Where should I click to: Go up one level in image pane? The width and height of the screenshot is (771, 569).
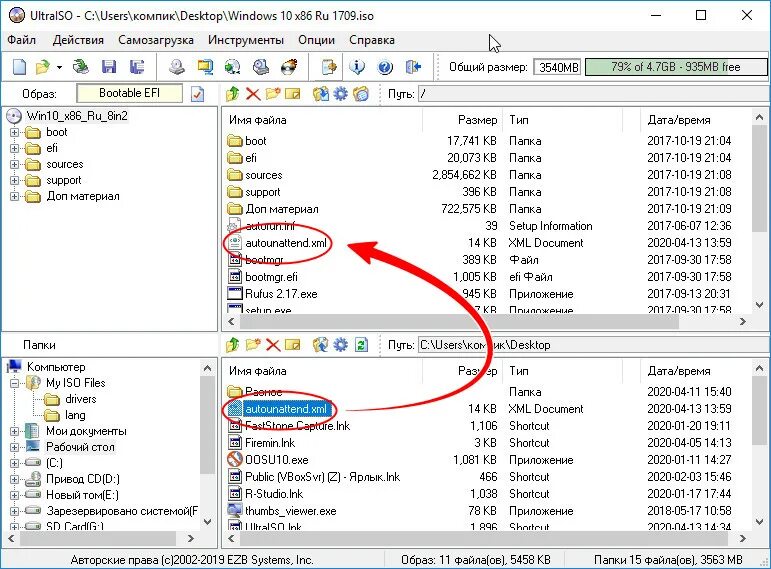pyautogui.click(x=233, y=93)
